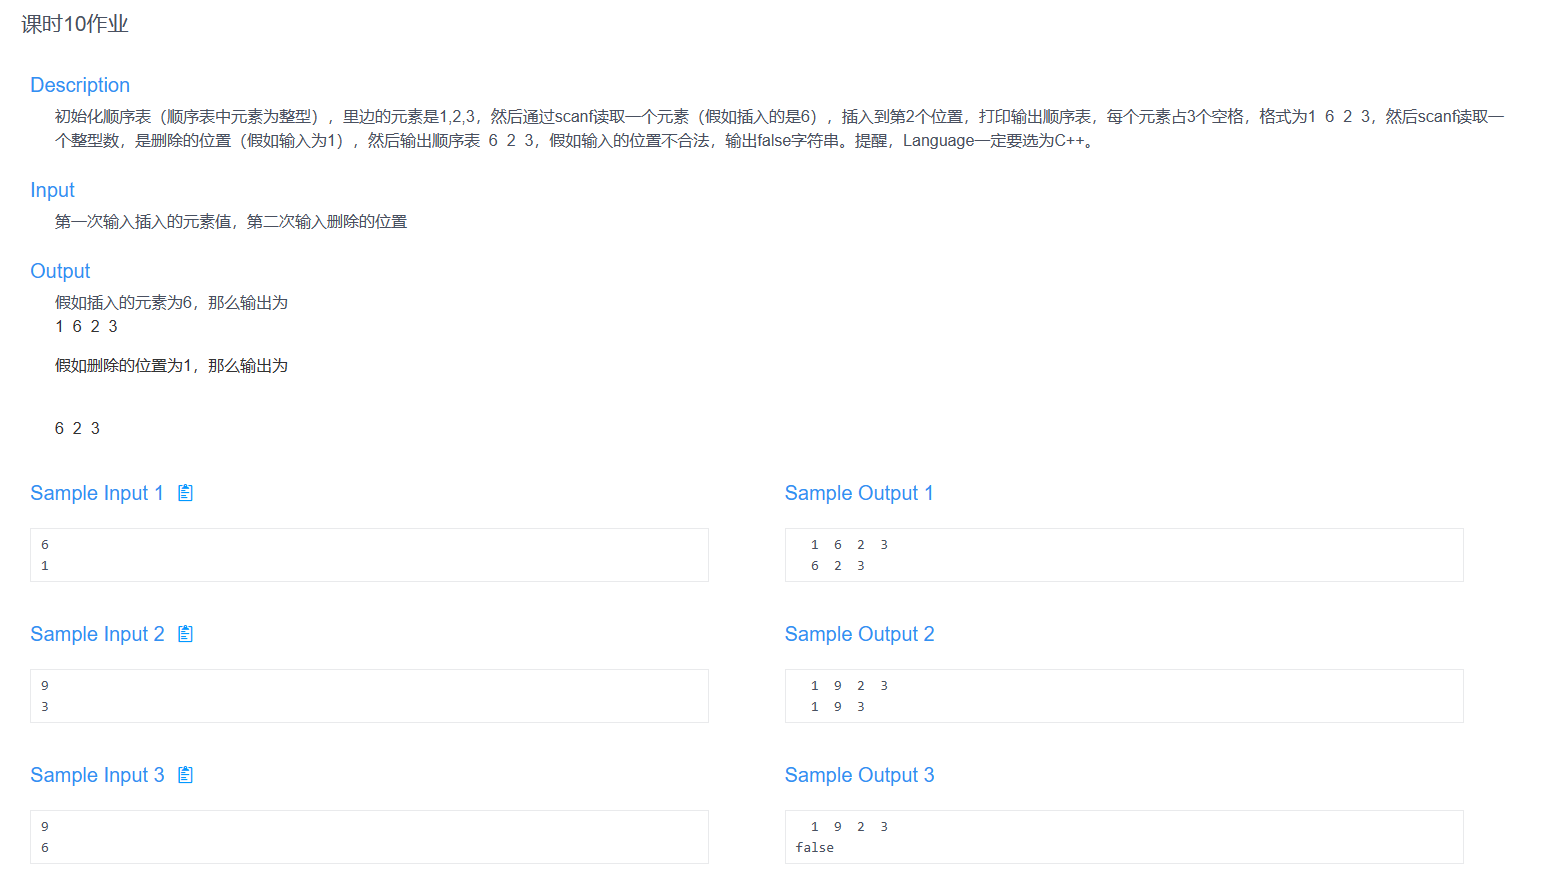The image size is (1557, 877).
Task: Click the '6 2 3' output example under Output
Action: click(77, 429)
